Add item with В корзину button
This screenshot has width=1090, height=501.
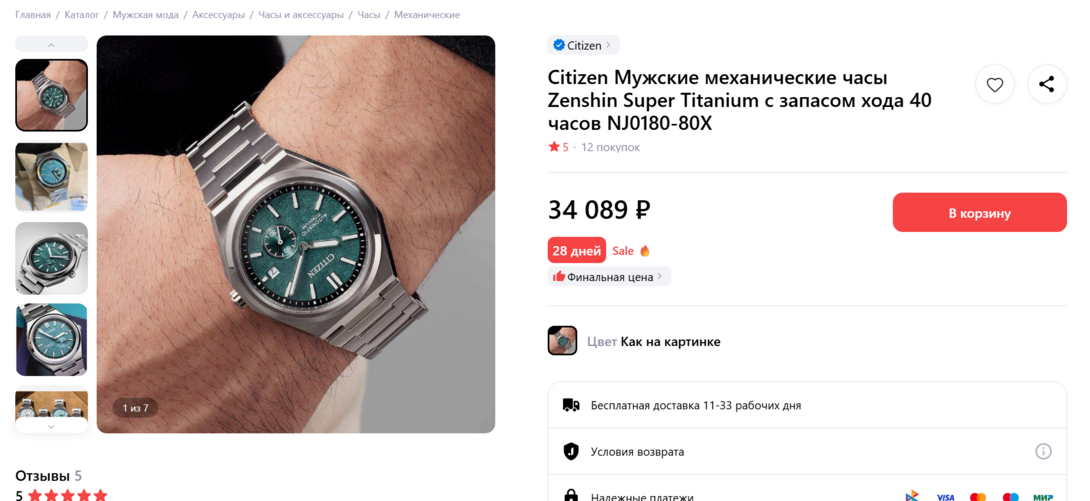click(979, 213)
